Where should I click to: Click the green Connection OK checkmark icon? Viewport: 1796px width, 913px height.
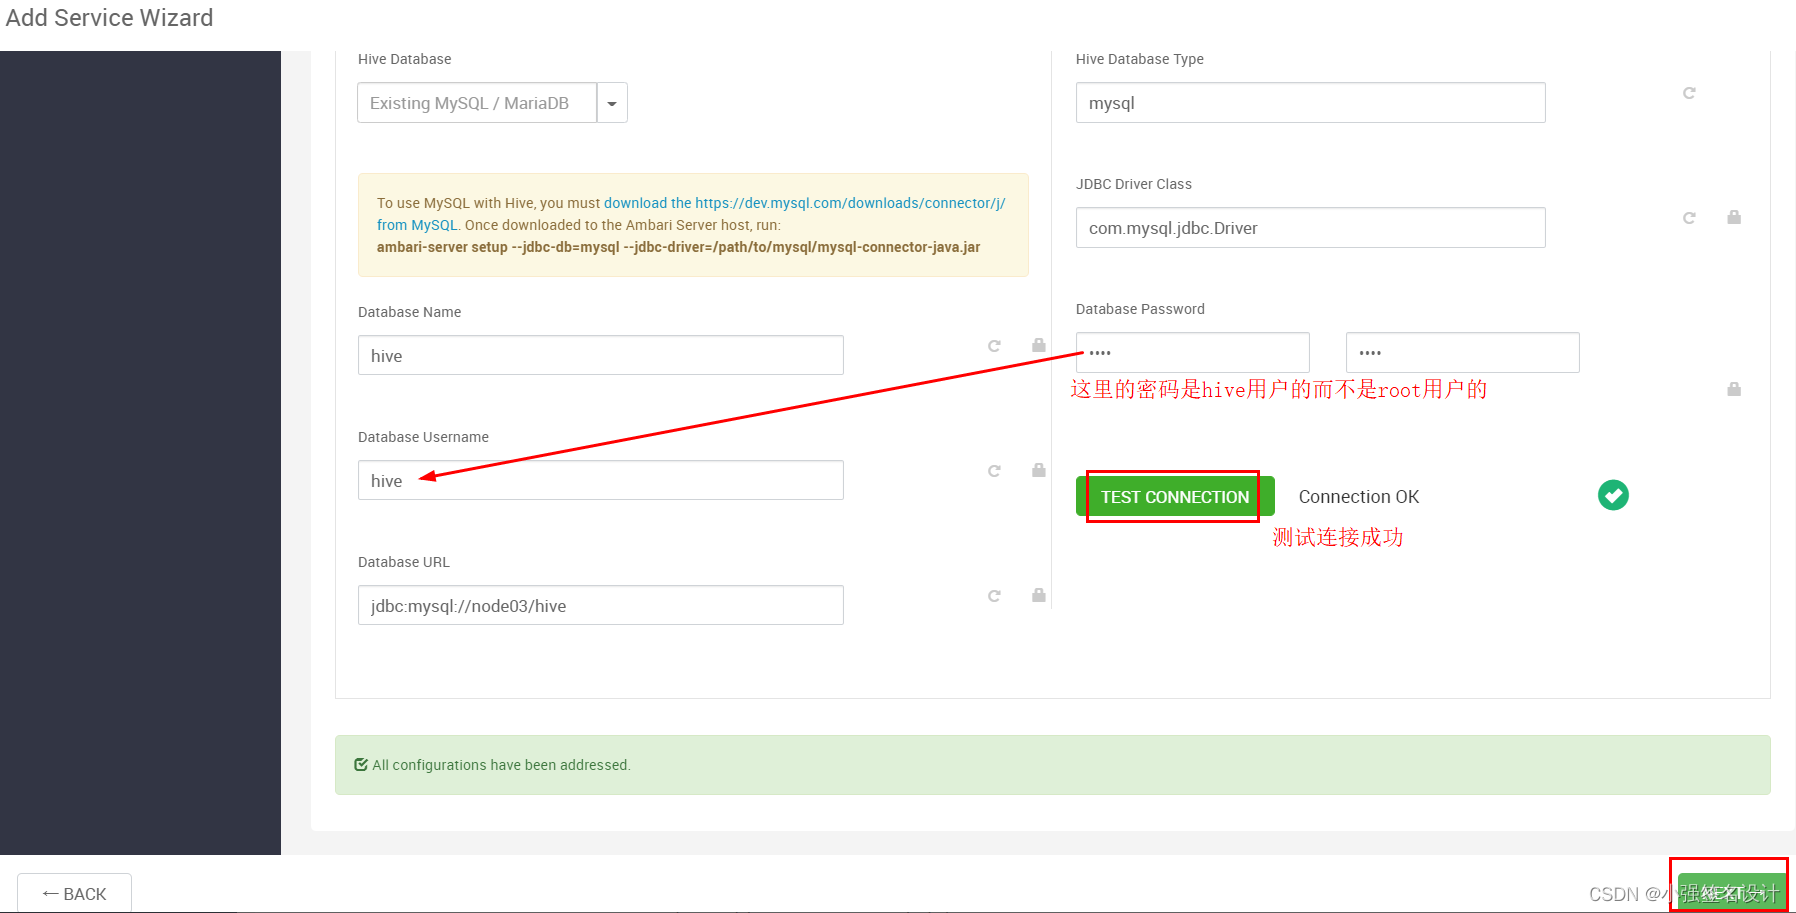click(1613, 495)
